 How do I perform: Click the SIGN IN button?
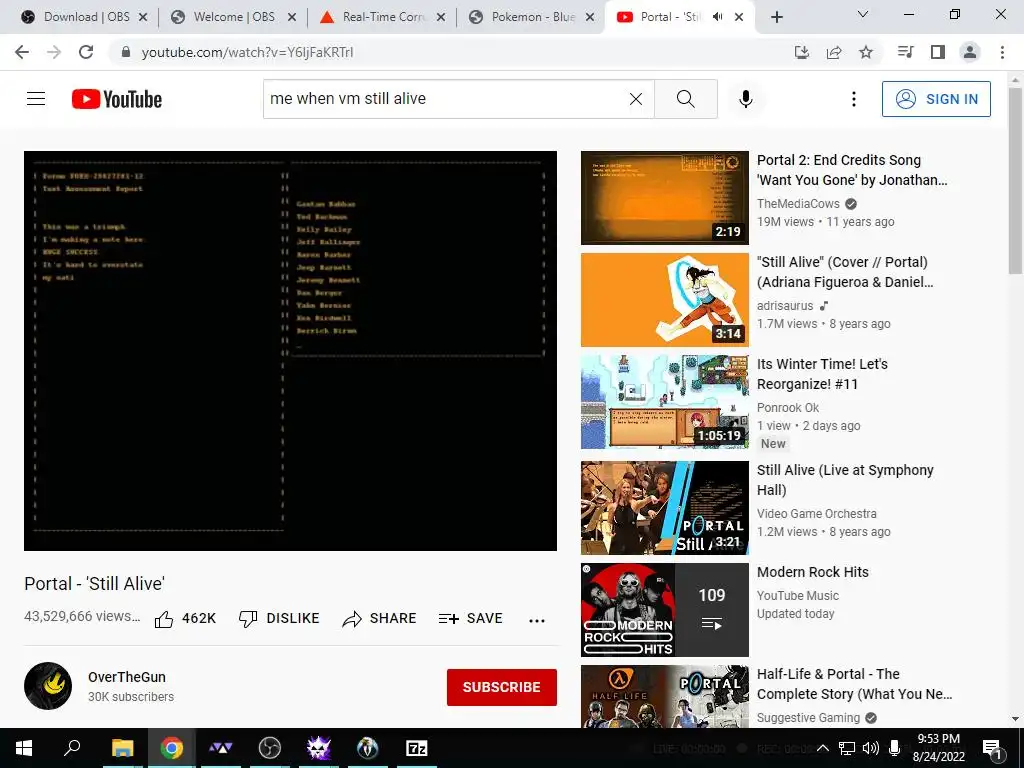(x=936, y=99)
